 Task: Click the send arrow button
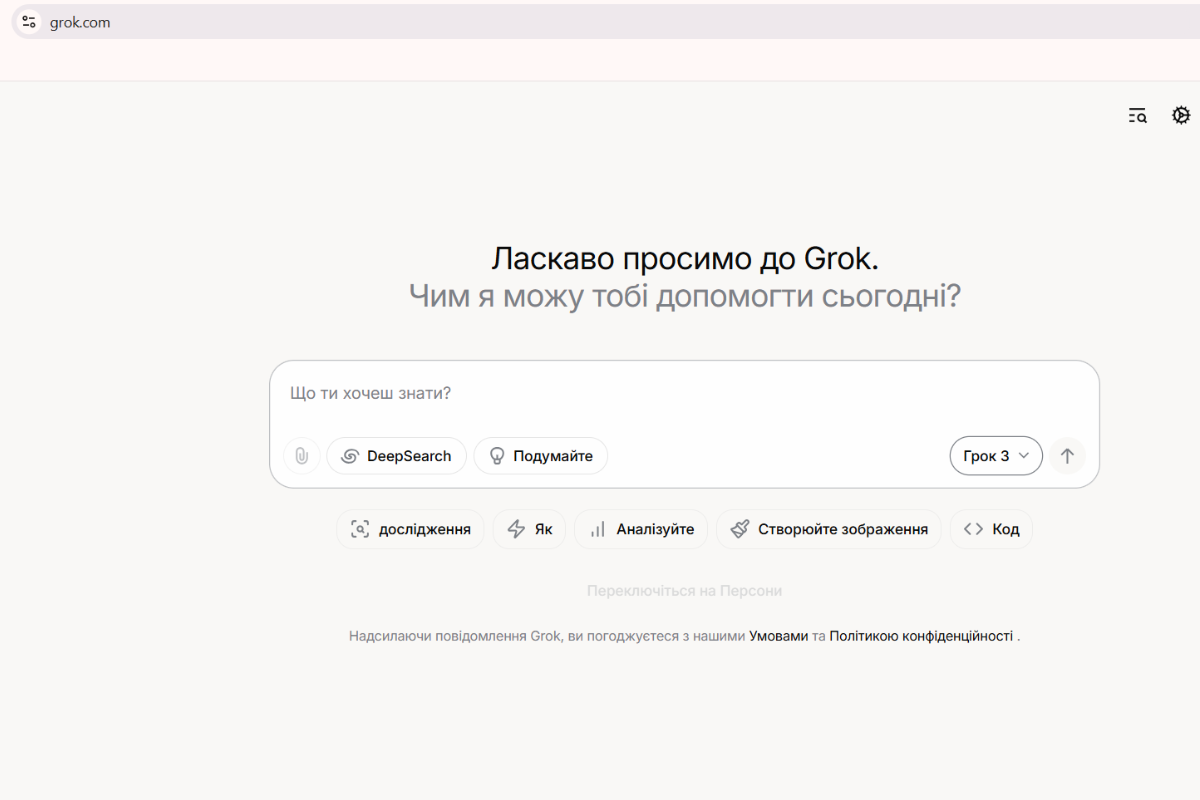point(1067,456)
